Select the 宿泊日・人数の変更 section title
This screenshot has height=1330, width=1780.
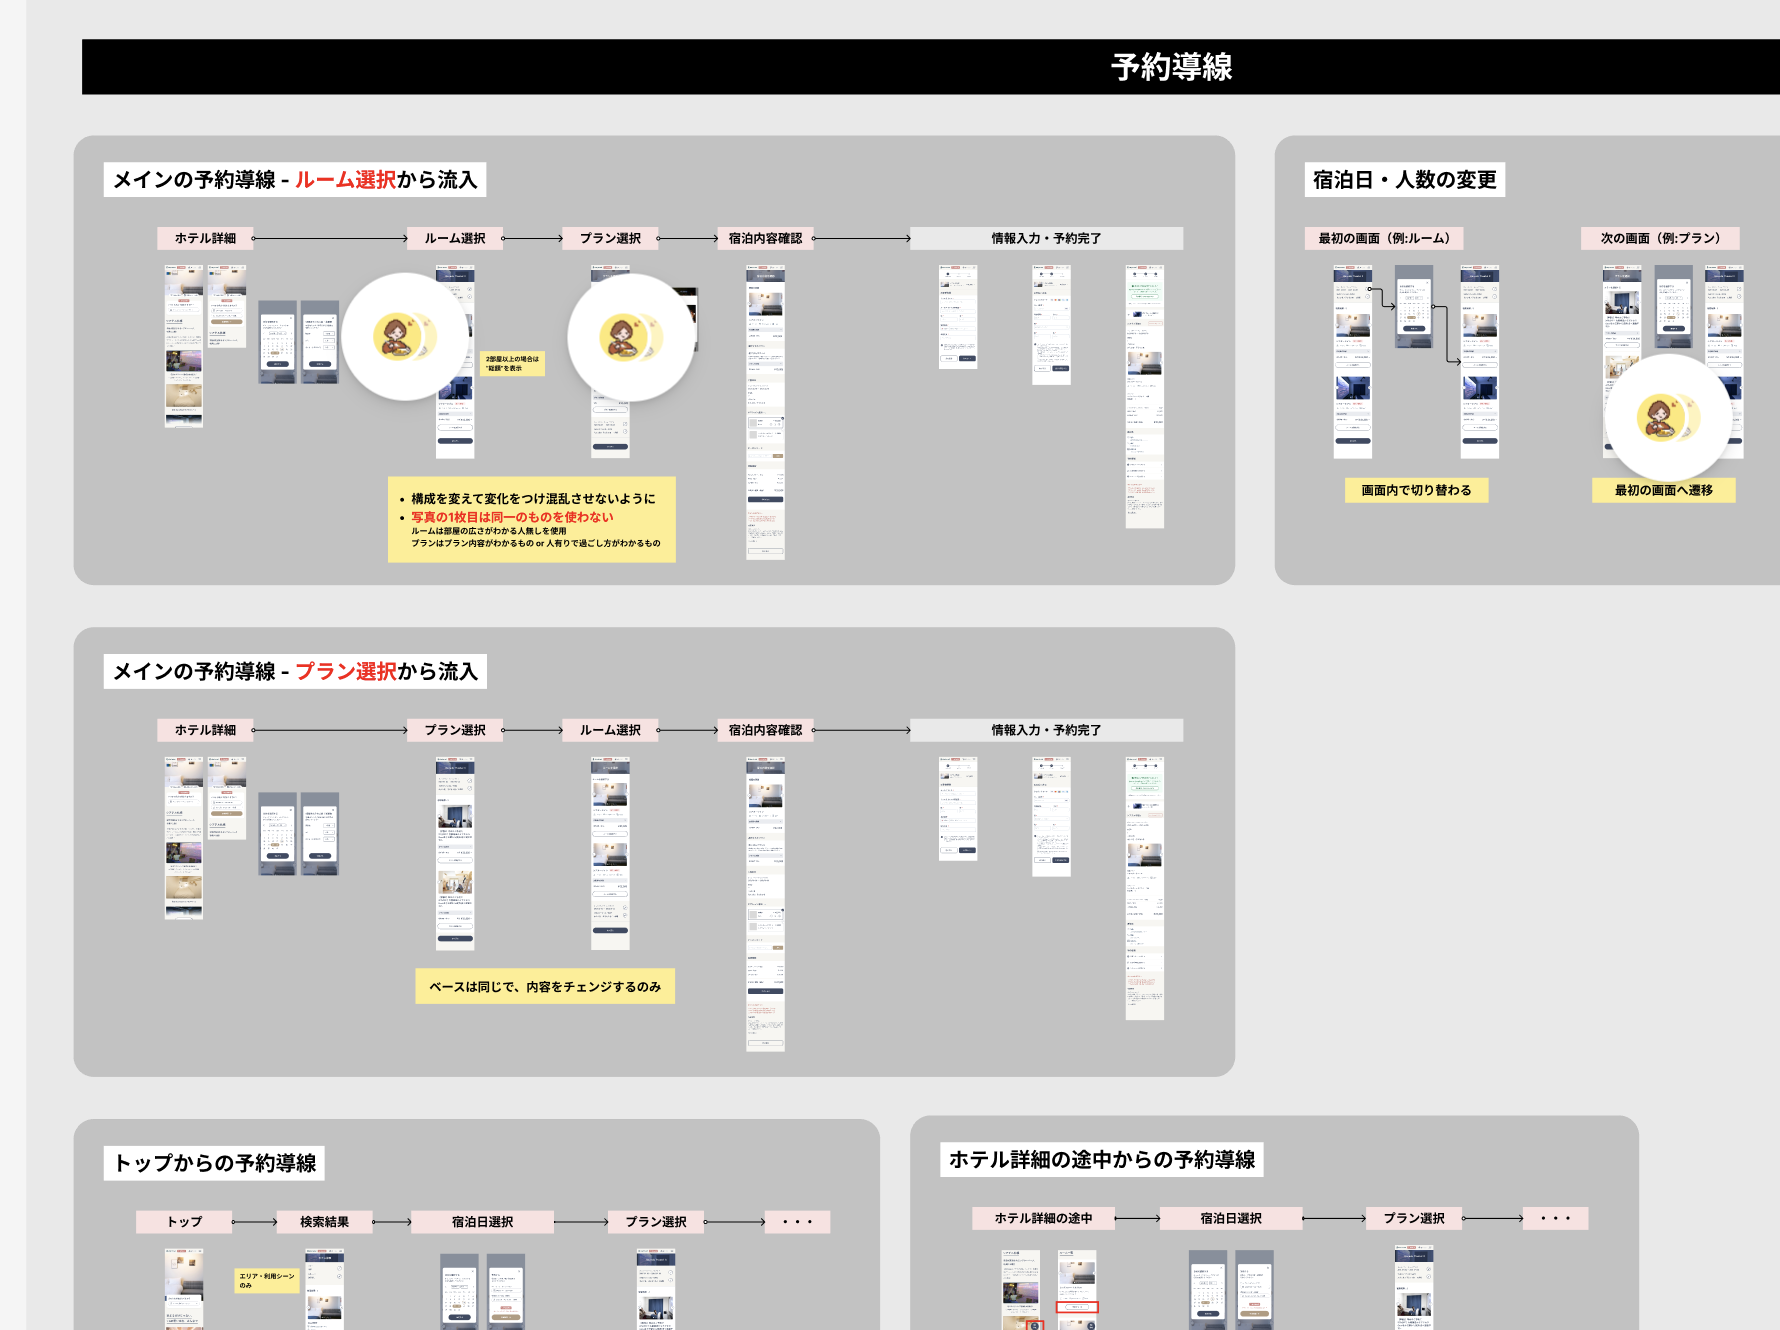click(1405, 180)
